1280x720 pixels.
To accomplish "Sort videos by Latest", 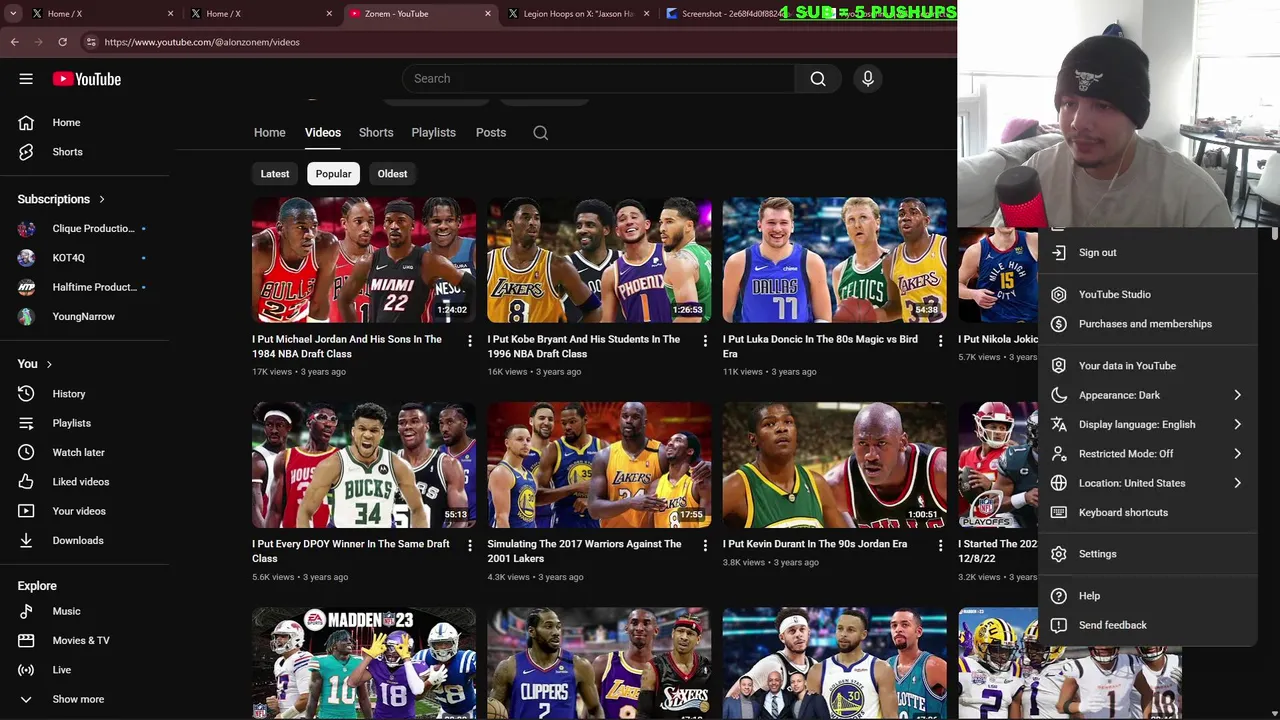I will 275,174.
